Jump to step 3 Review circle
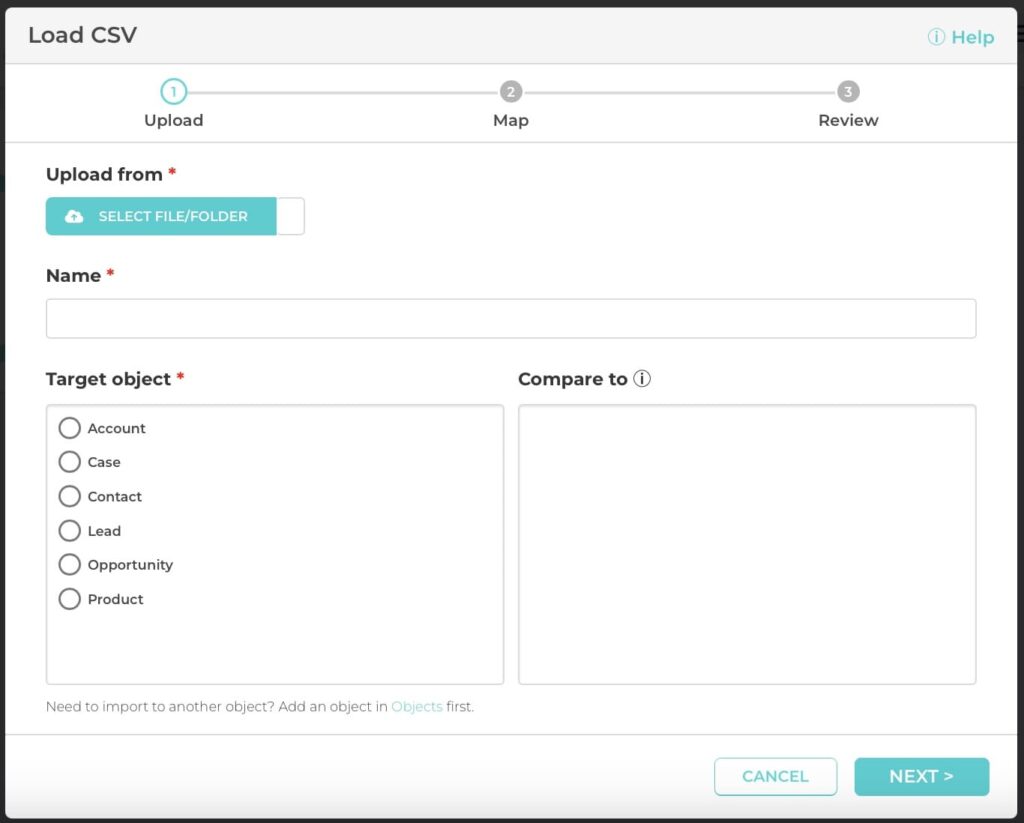The image size is (1024, 823). coord(848,93)
